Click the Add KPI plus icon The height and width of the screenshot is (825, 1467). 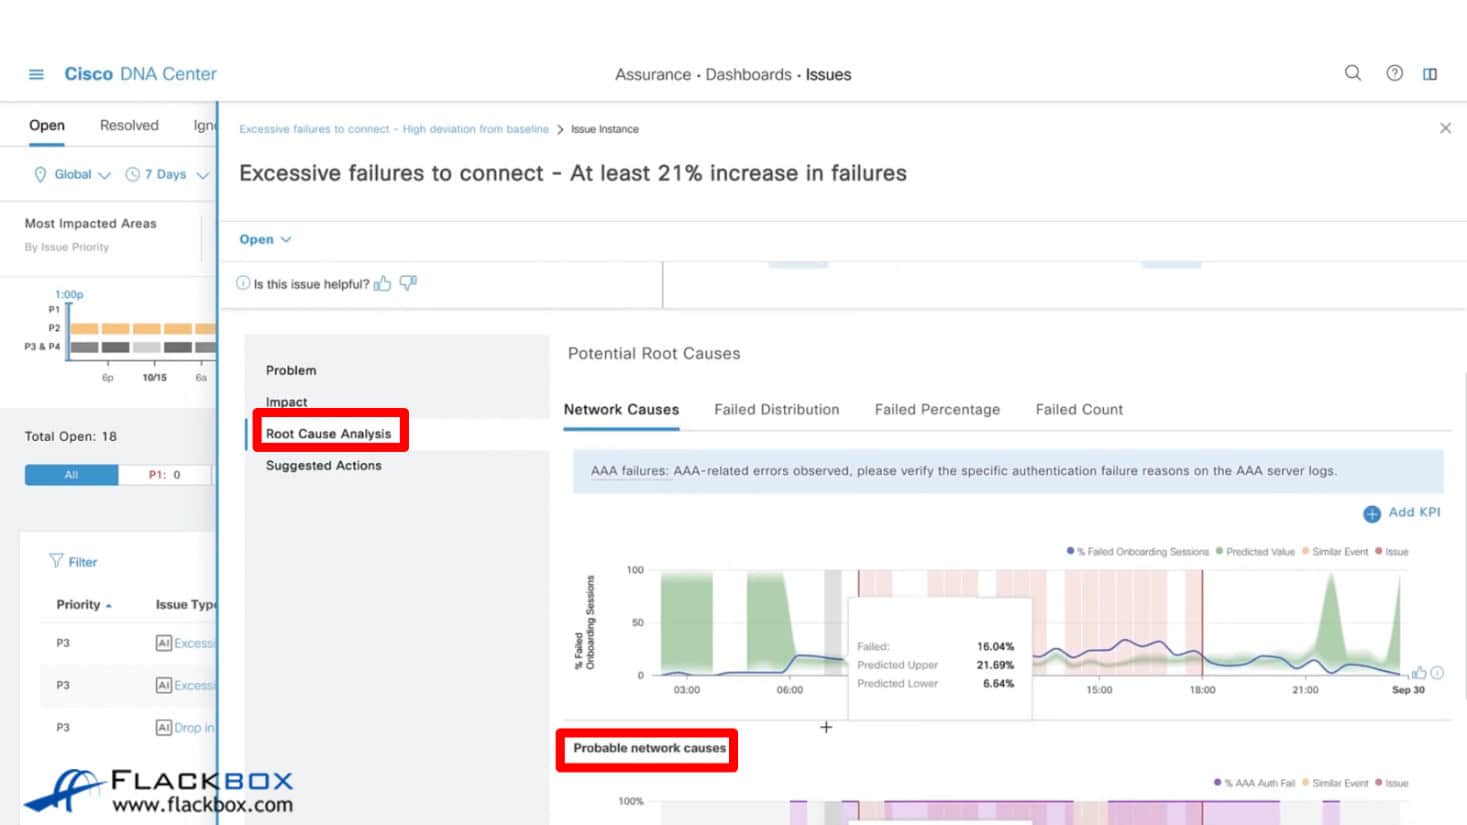(1371, 513)
